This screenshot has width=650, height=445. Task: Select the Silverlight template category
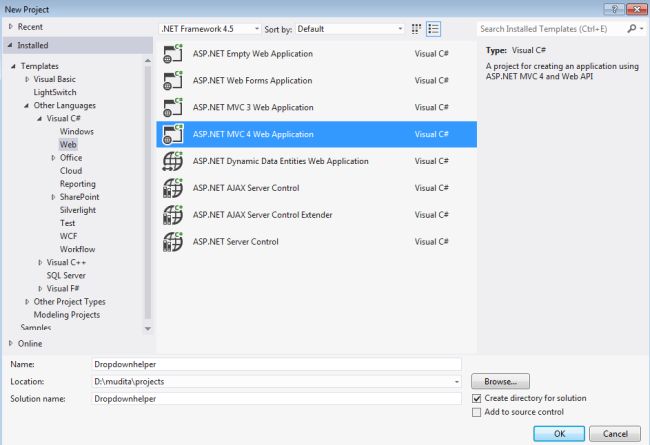78,210
